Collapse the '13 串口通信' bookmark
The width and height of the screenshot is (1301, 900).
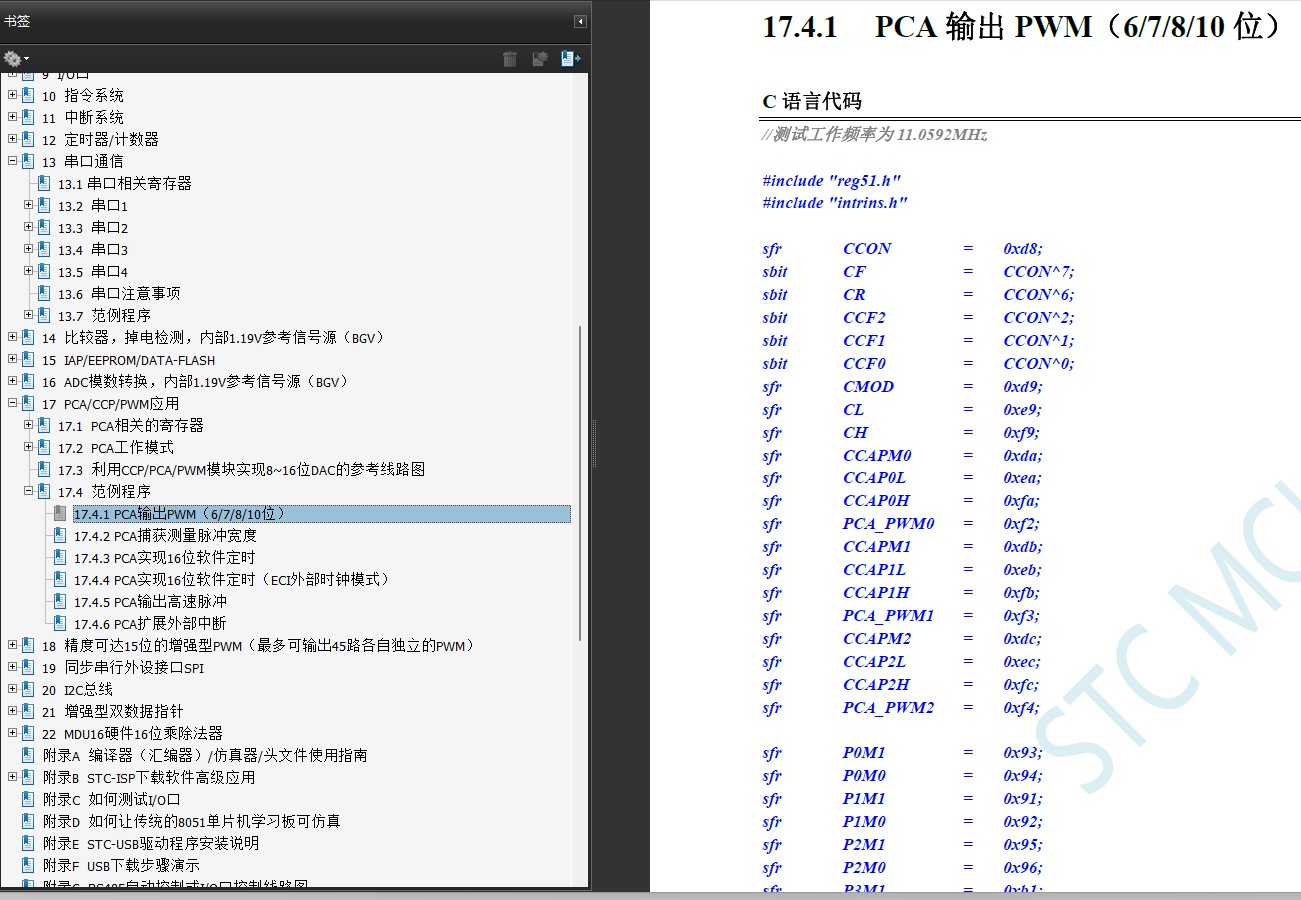point(13,161)
